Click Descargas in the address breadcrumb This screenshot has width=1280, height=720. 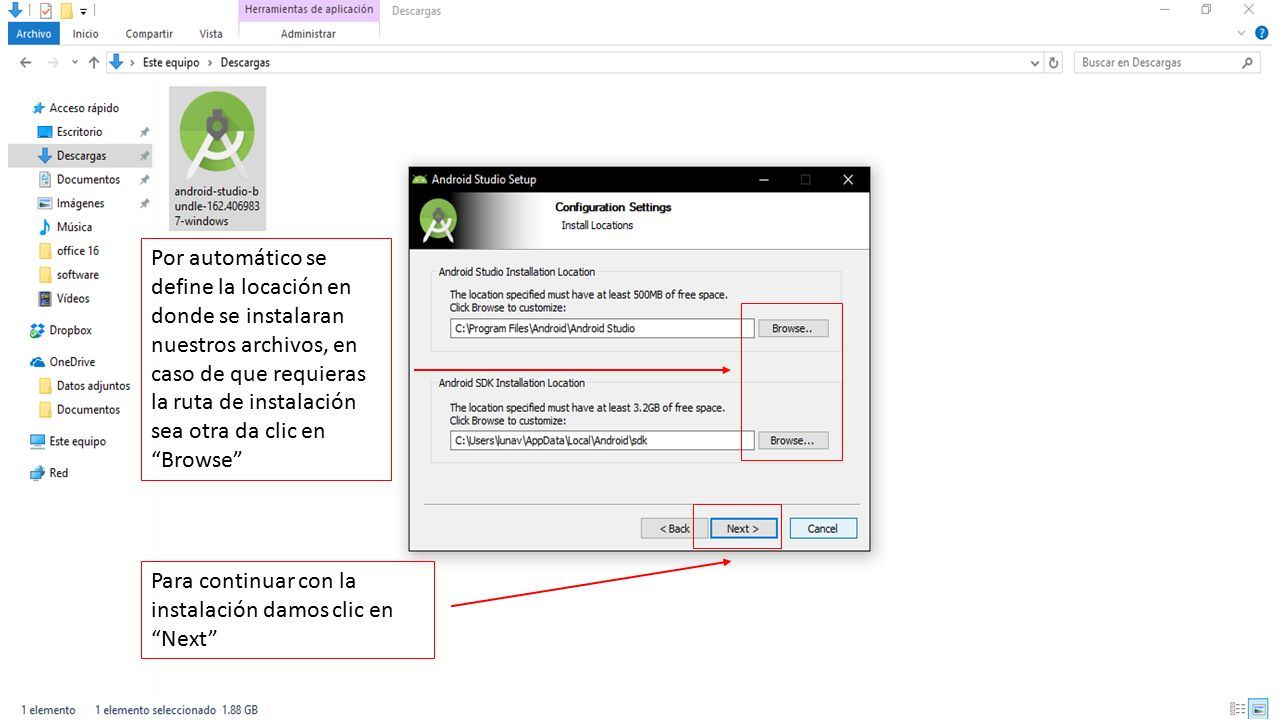coord(245,62)
